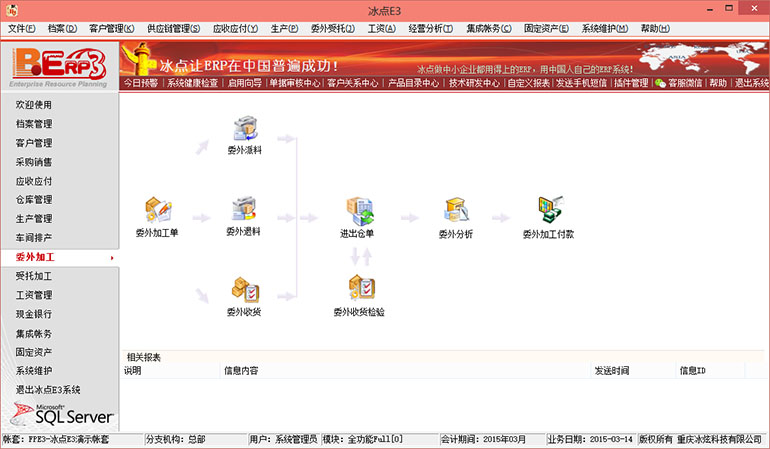Open the 供应链管理(S) menu
The image size is (770, 449).
[x=173, y=28]
